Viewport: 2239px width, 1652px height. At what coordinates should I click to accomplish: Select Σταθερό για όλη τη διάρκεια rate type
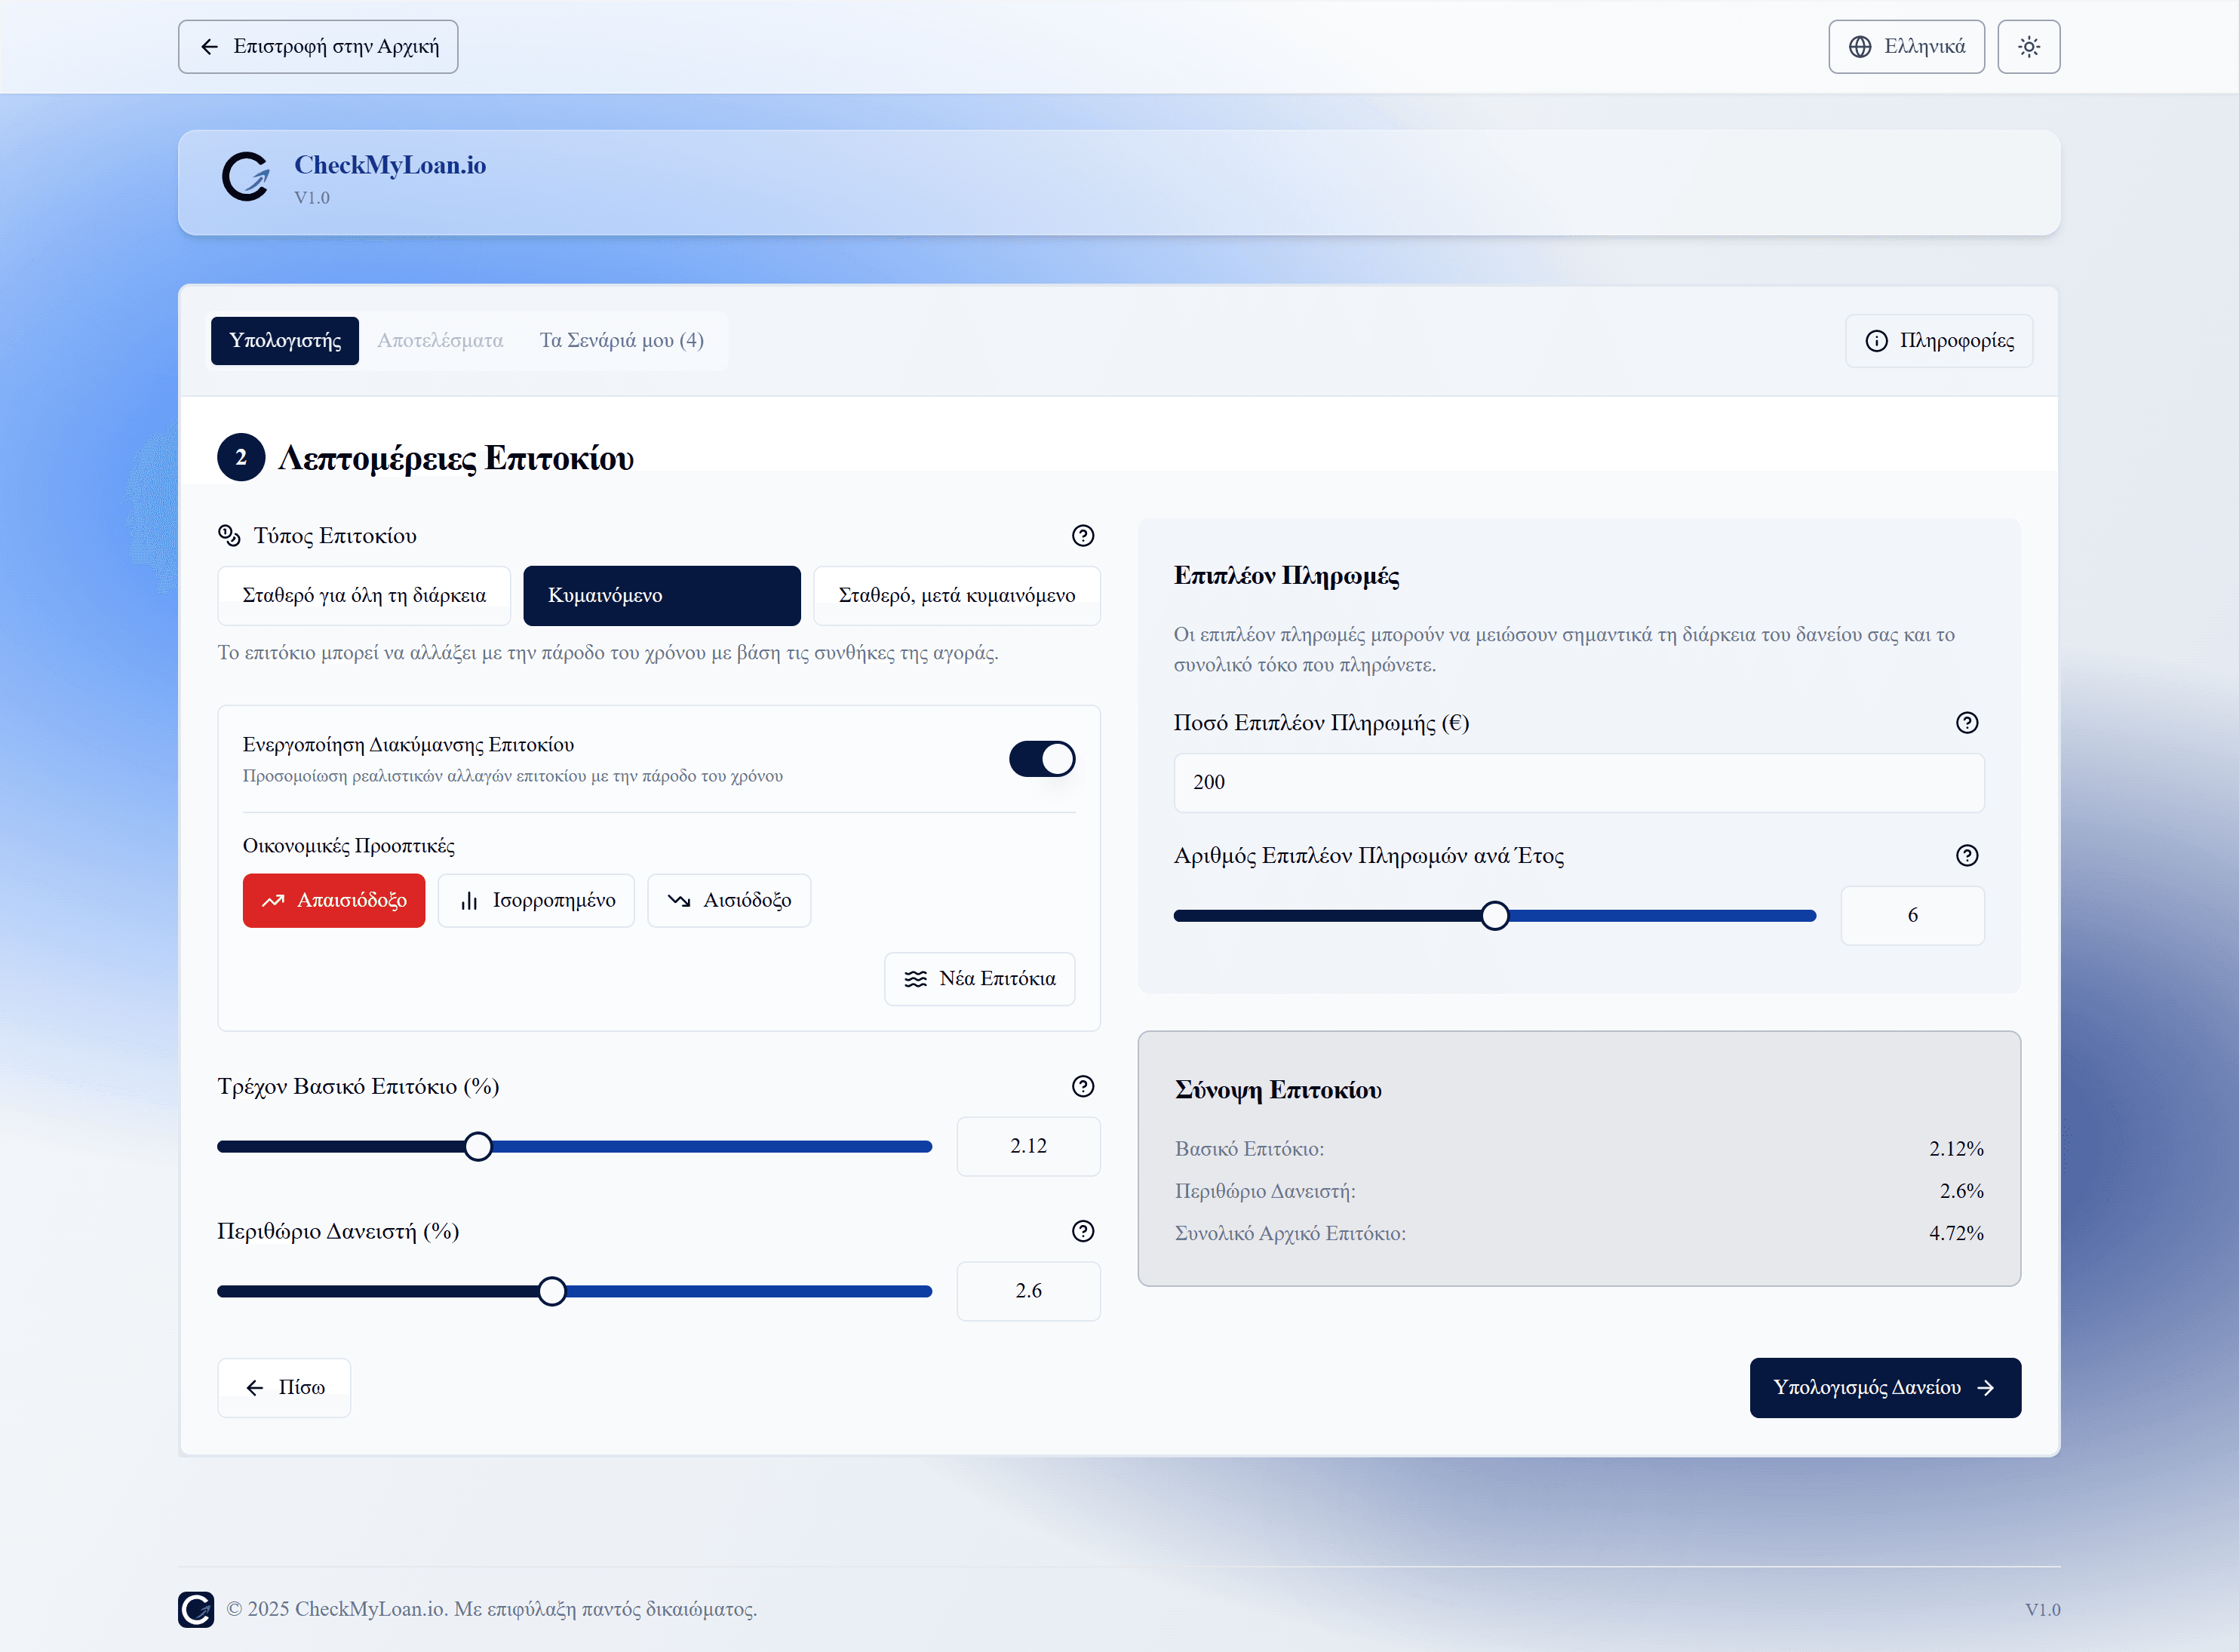point(364,596)
